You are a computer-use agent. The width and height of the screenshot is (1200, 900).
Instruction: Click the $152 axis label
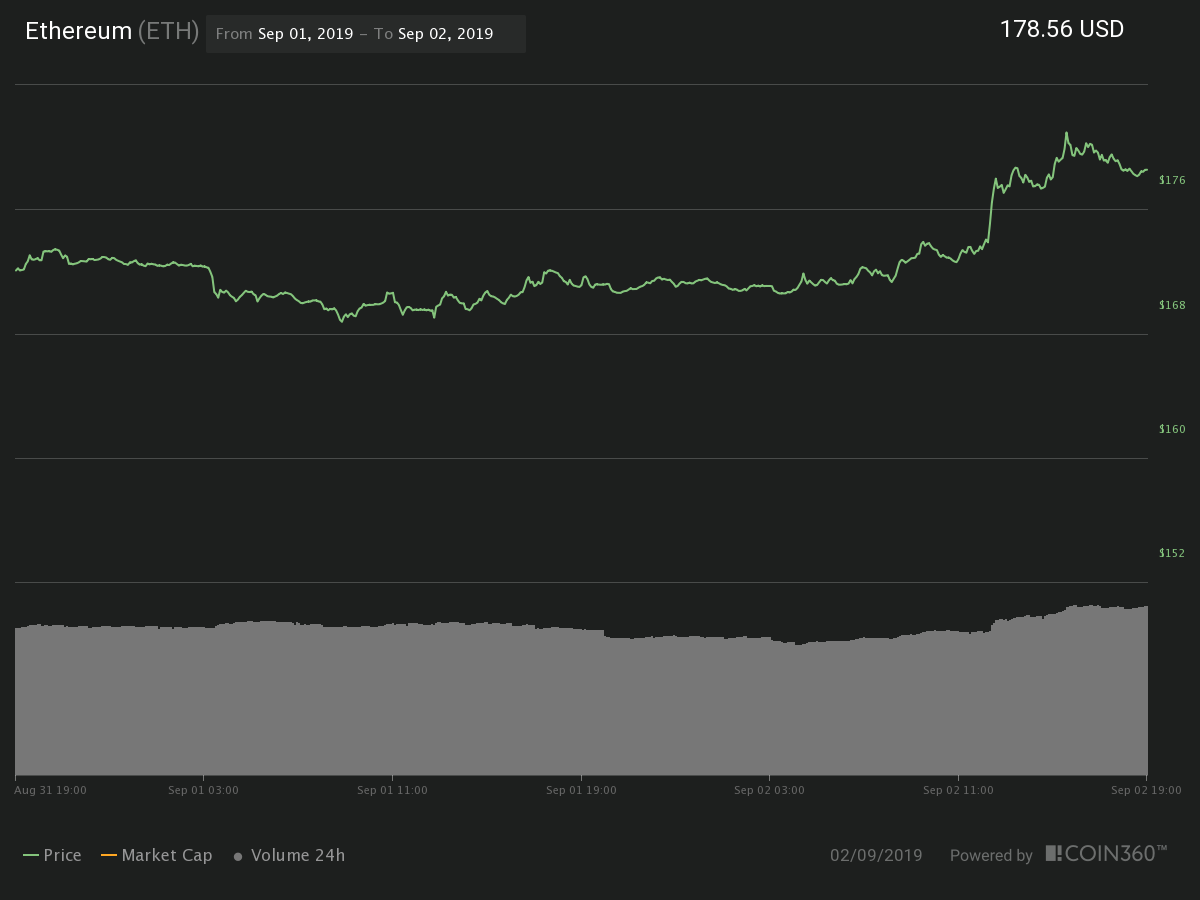(x=1171, y=553)
